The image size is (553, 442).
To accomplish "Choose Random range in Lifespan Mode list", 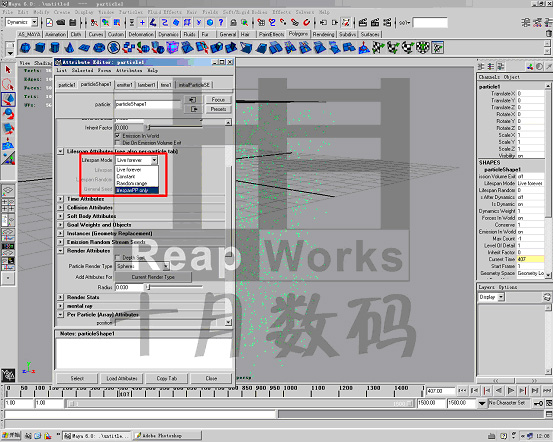I will tap(137, 183).
